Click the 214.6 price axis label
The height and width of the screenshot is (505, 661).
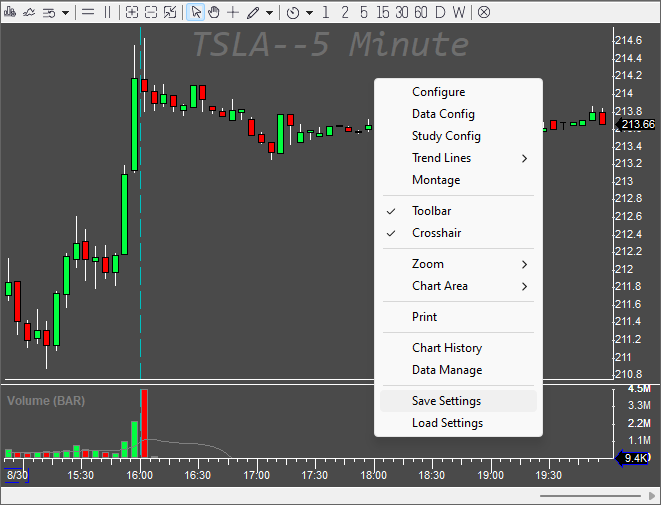pyautogui.click(x=629, y=40)
